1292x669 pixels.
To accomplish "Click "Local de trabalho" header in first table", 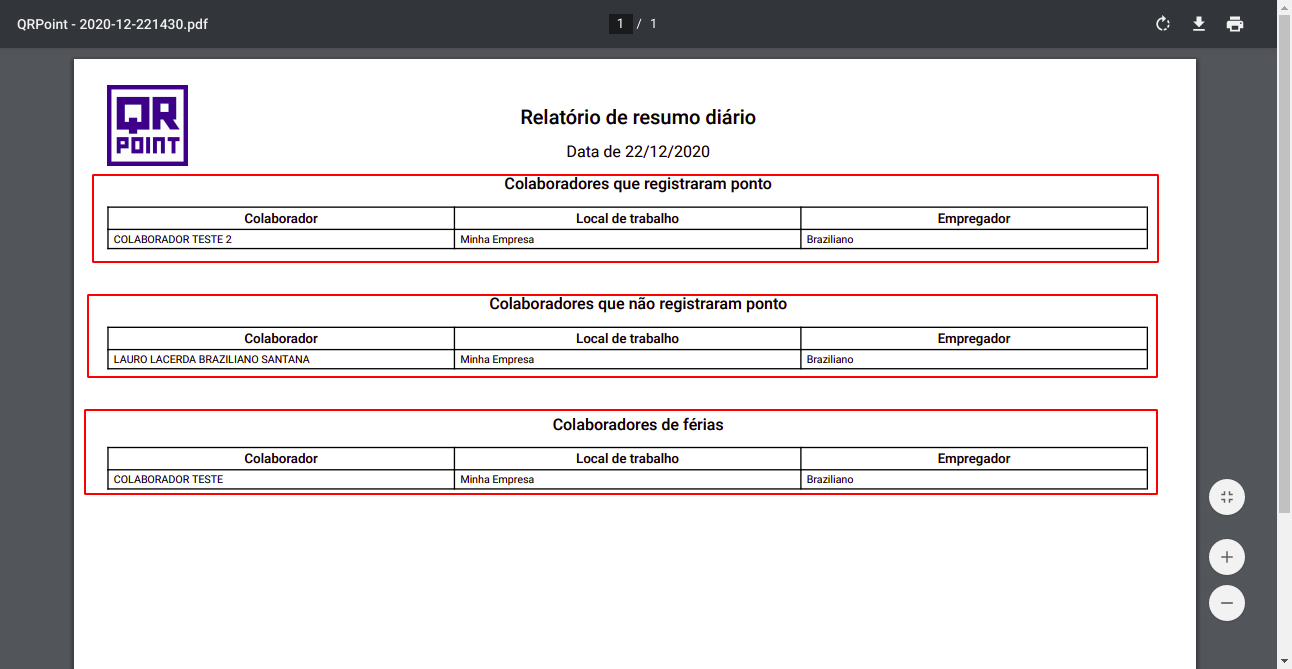I will [x=627, y=218].
